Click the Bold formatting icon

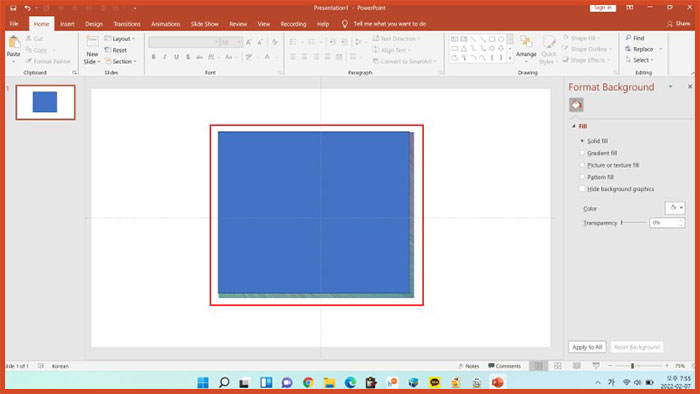(154, 57)
